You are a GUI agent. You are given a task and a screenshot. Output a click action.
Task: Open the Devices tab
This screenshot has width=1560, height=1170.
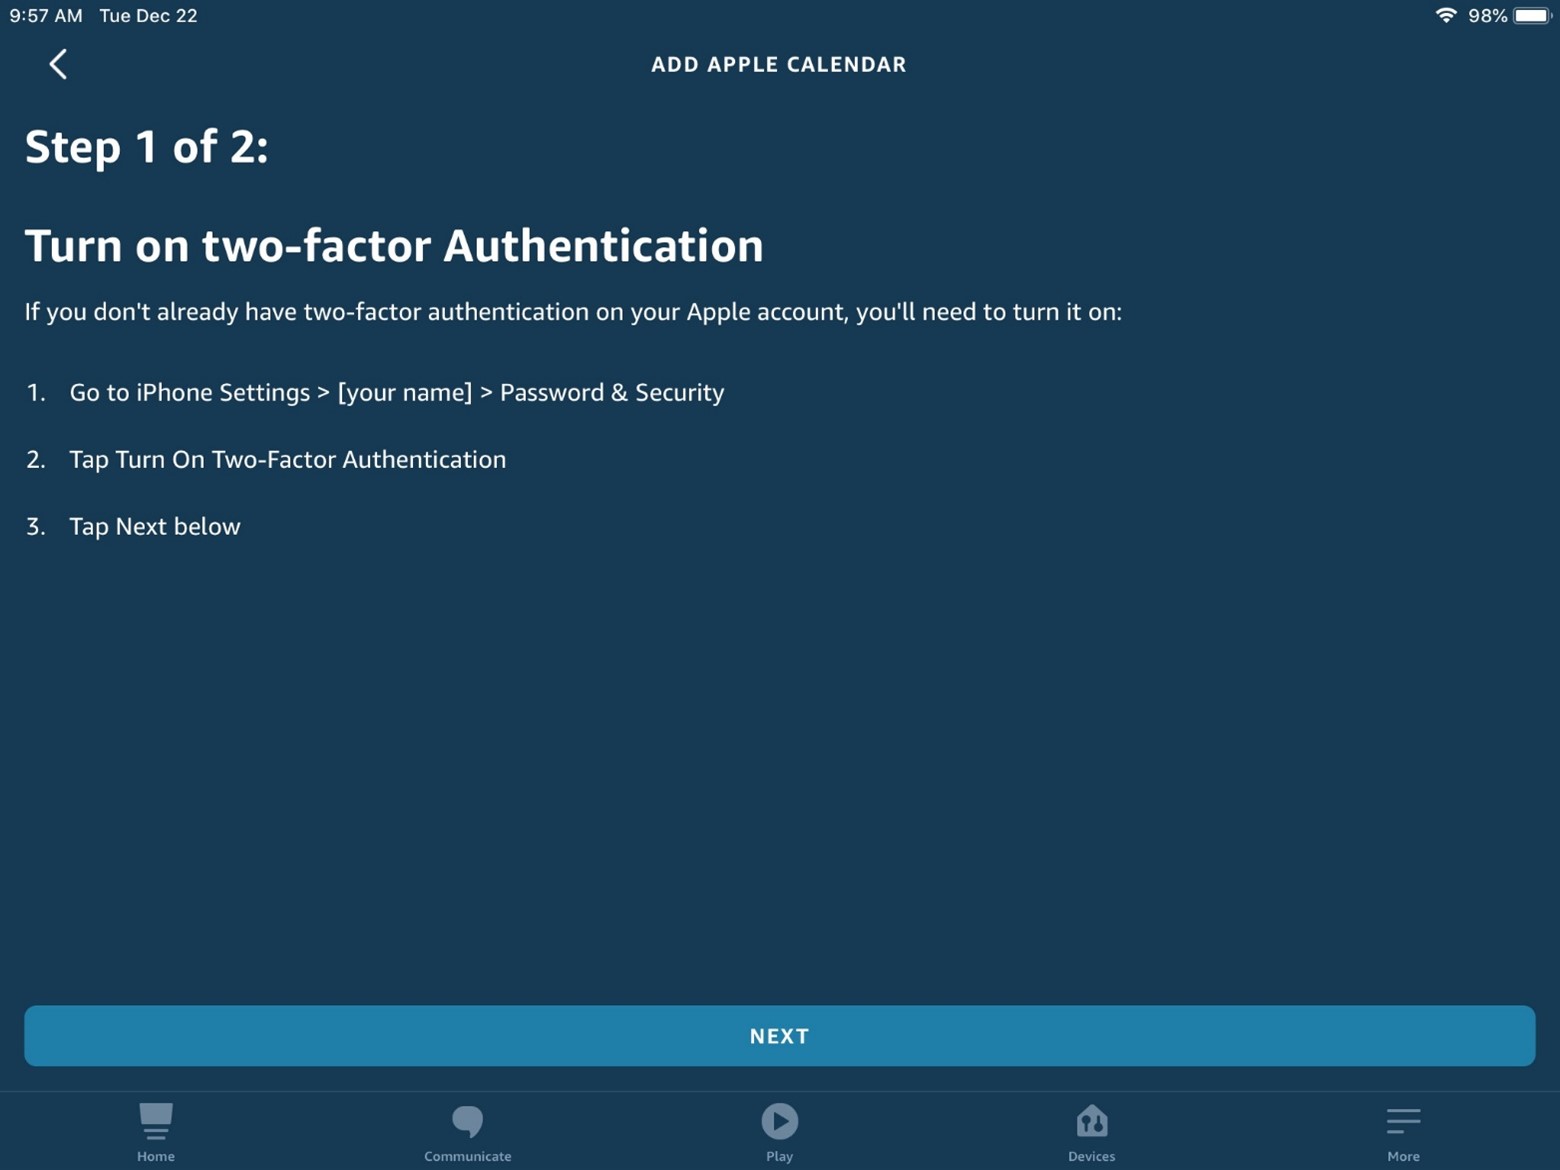tap(1091, 1132)
